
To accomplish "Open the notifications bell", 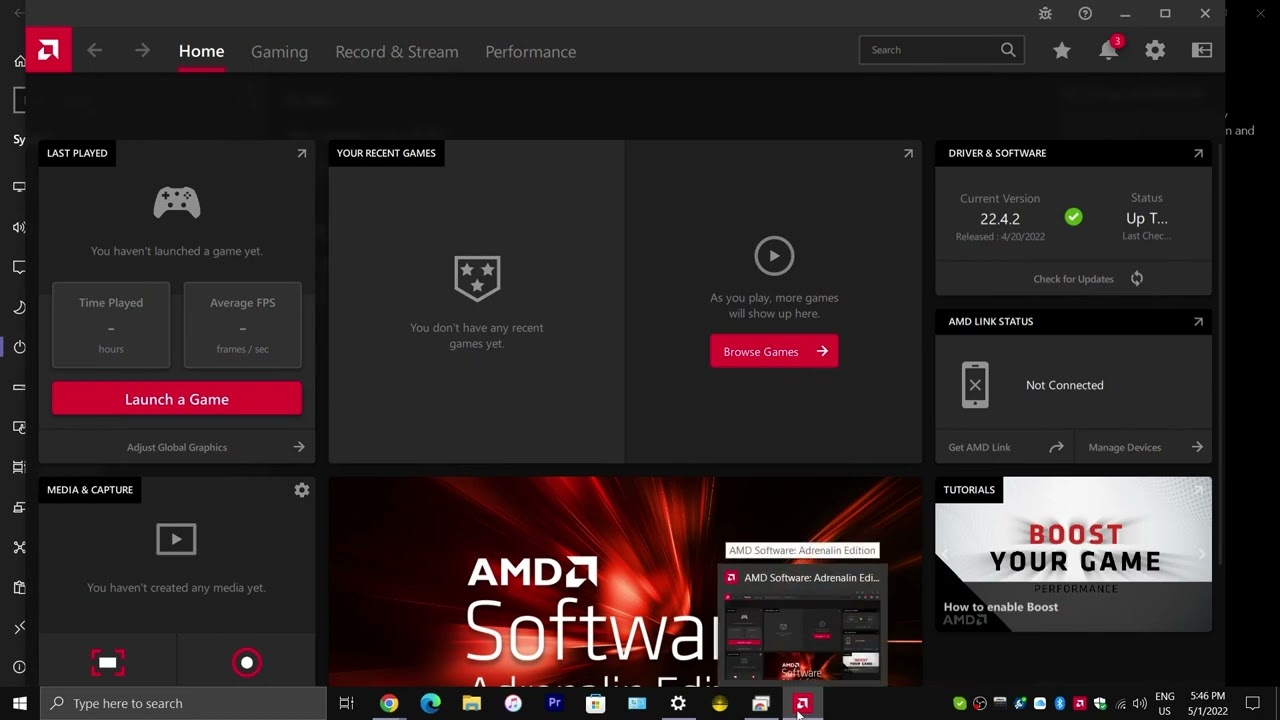I will click(1109, 50).
